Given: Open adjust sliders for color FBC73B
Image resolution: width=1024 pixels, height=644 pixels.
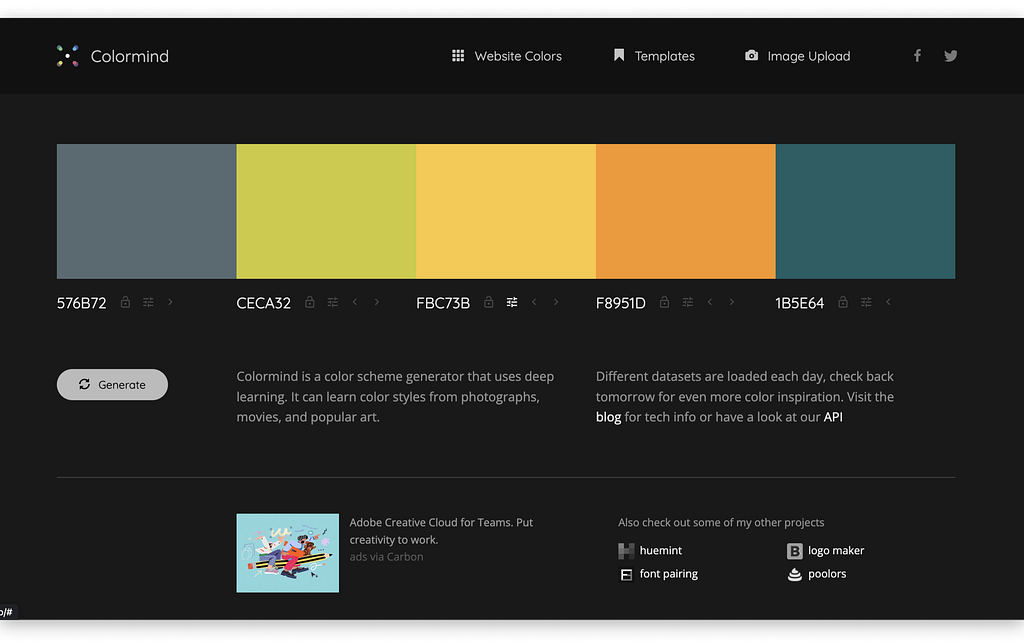Looking at the screenshot, I should click(512, 302).
